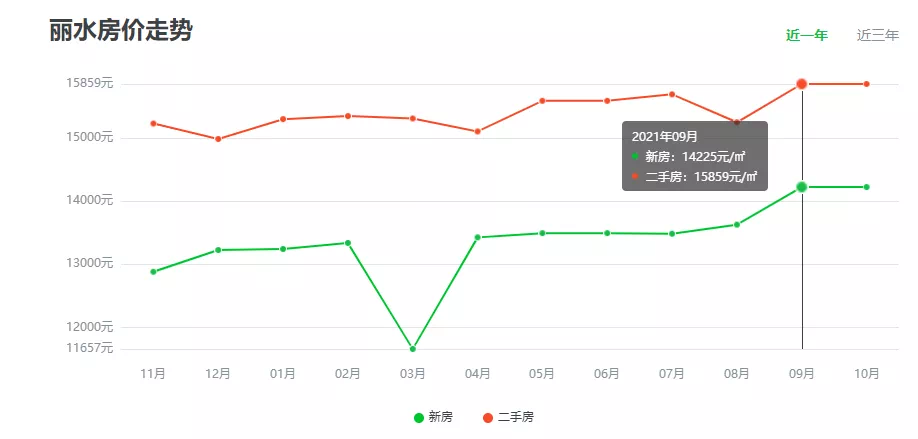Switch to the 近一年 tab

(x=806, y=36)
